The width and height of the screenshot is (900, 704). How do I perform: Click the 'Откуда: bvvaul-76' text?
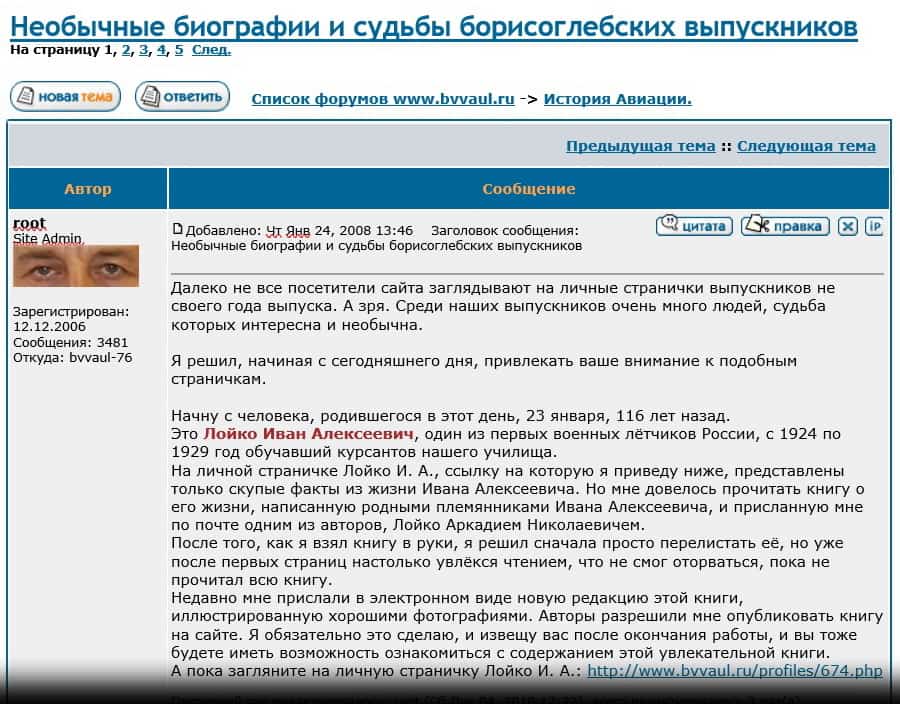point(73,357)
